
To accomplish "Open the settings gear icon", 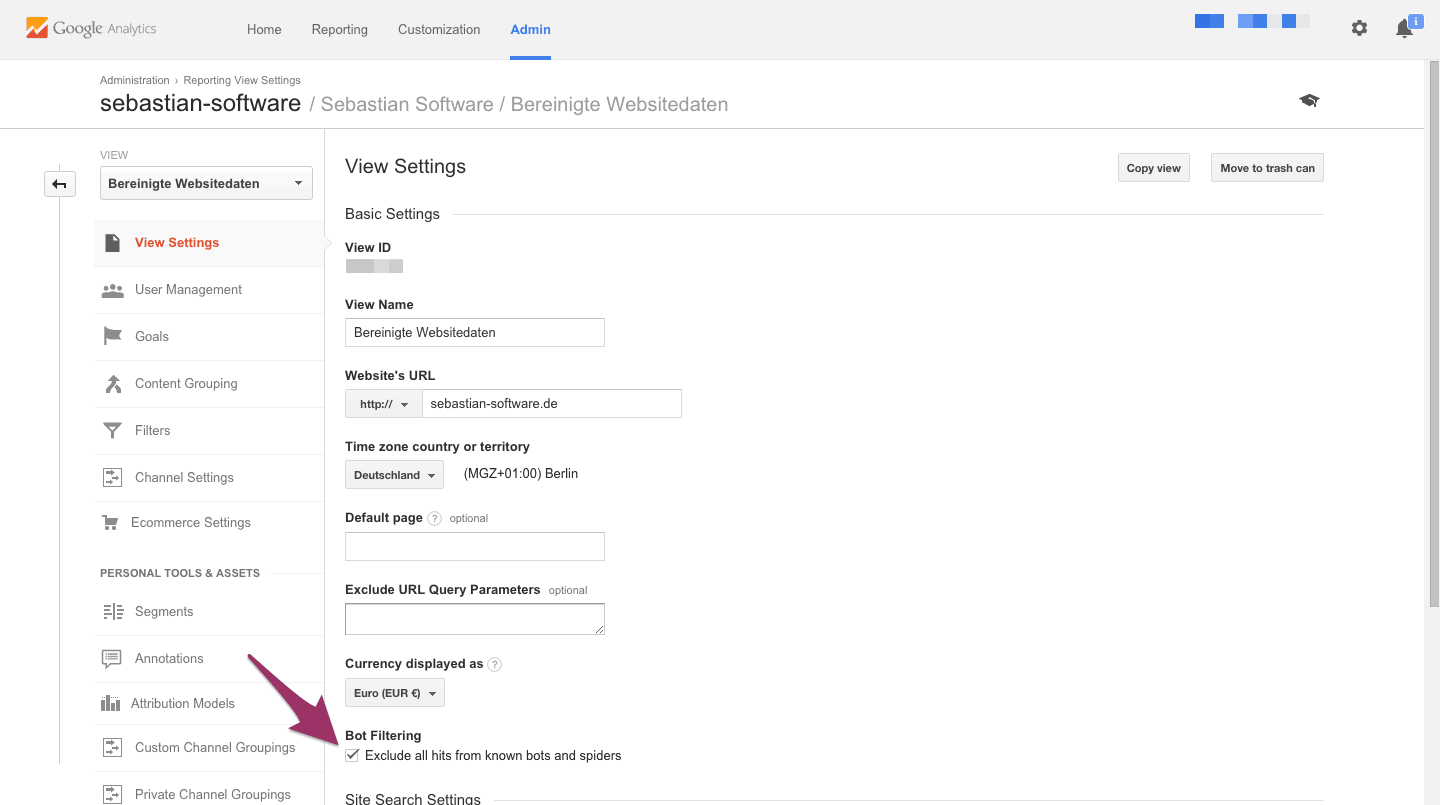I will [x=1359, y=28].
